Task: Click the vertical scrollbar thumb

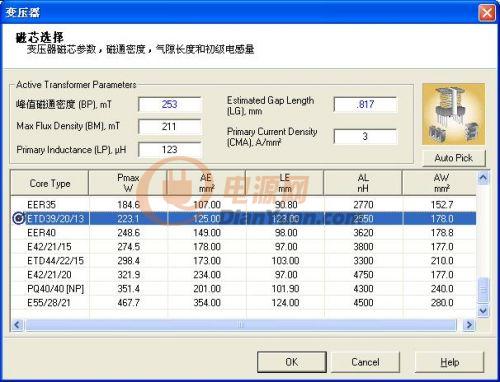Action: click(x=483, y=290)
